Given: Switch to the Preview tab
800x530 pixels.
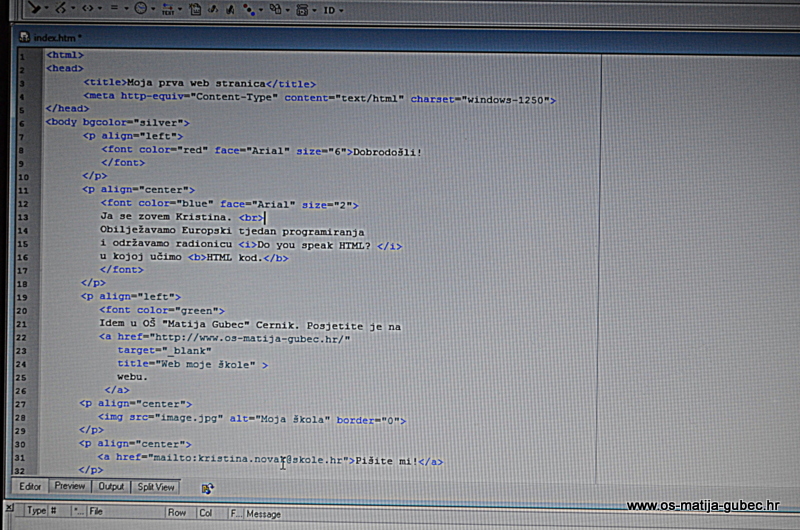Looking at the screenshot, I should coord(70,486).
